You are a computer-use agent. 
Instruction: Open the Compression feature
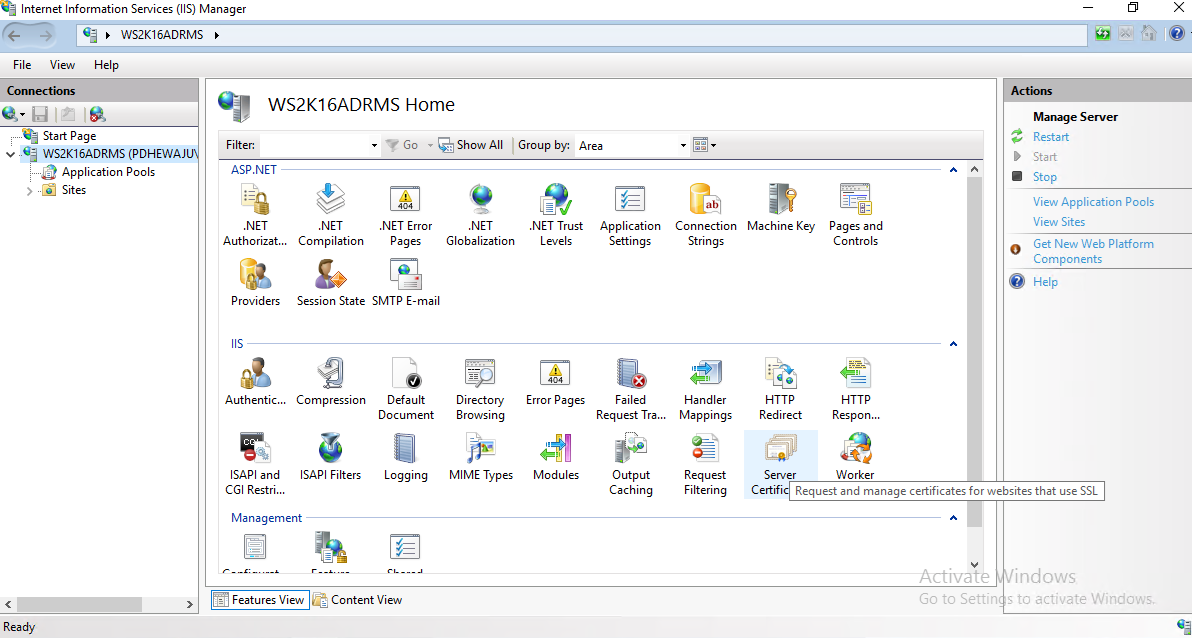coord(331,382)
